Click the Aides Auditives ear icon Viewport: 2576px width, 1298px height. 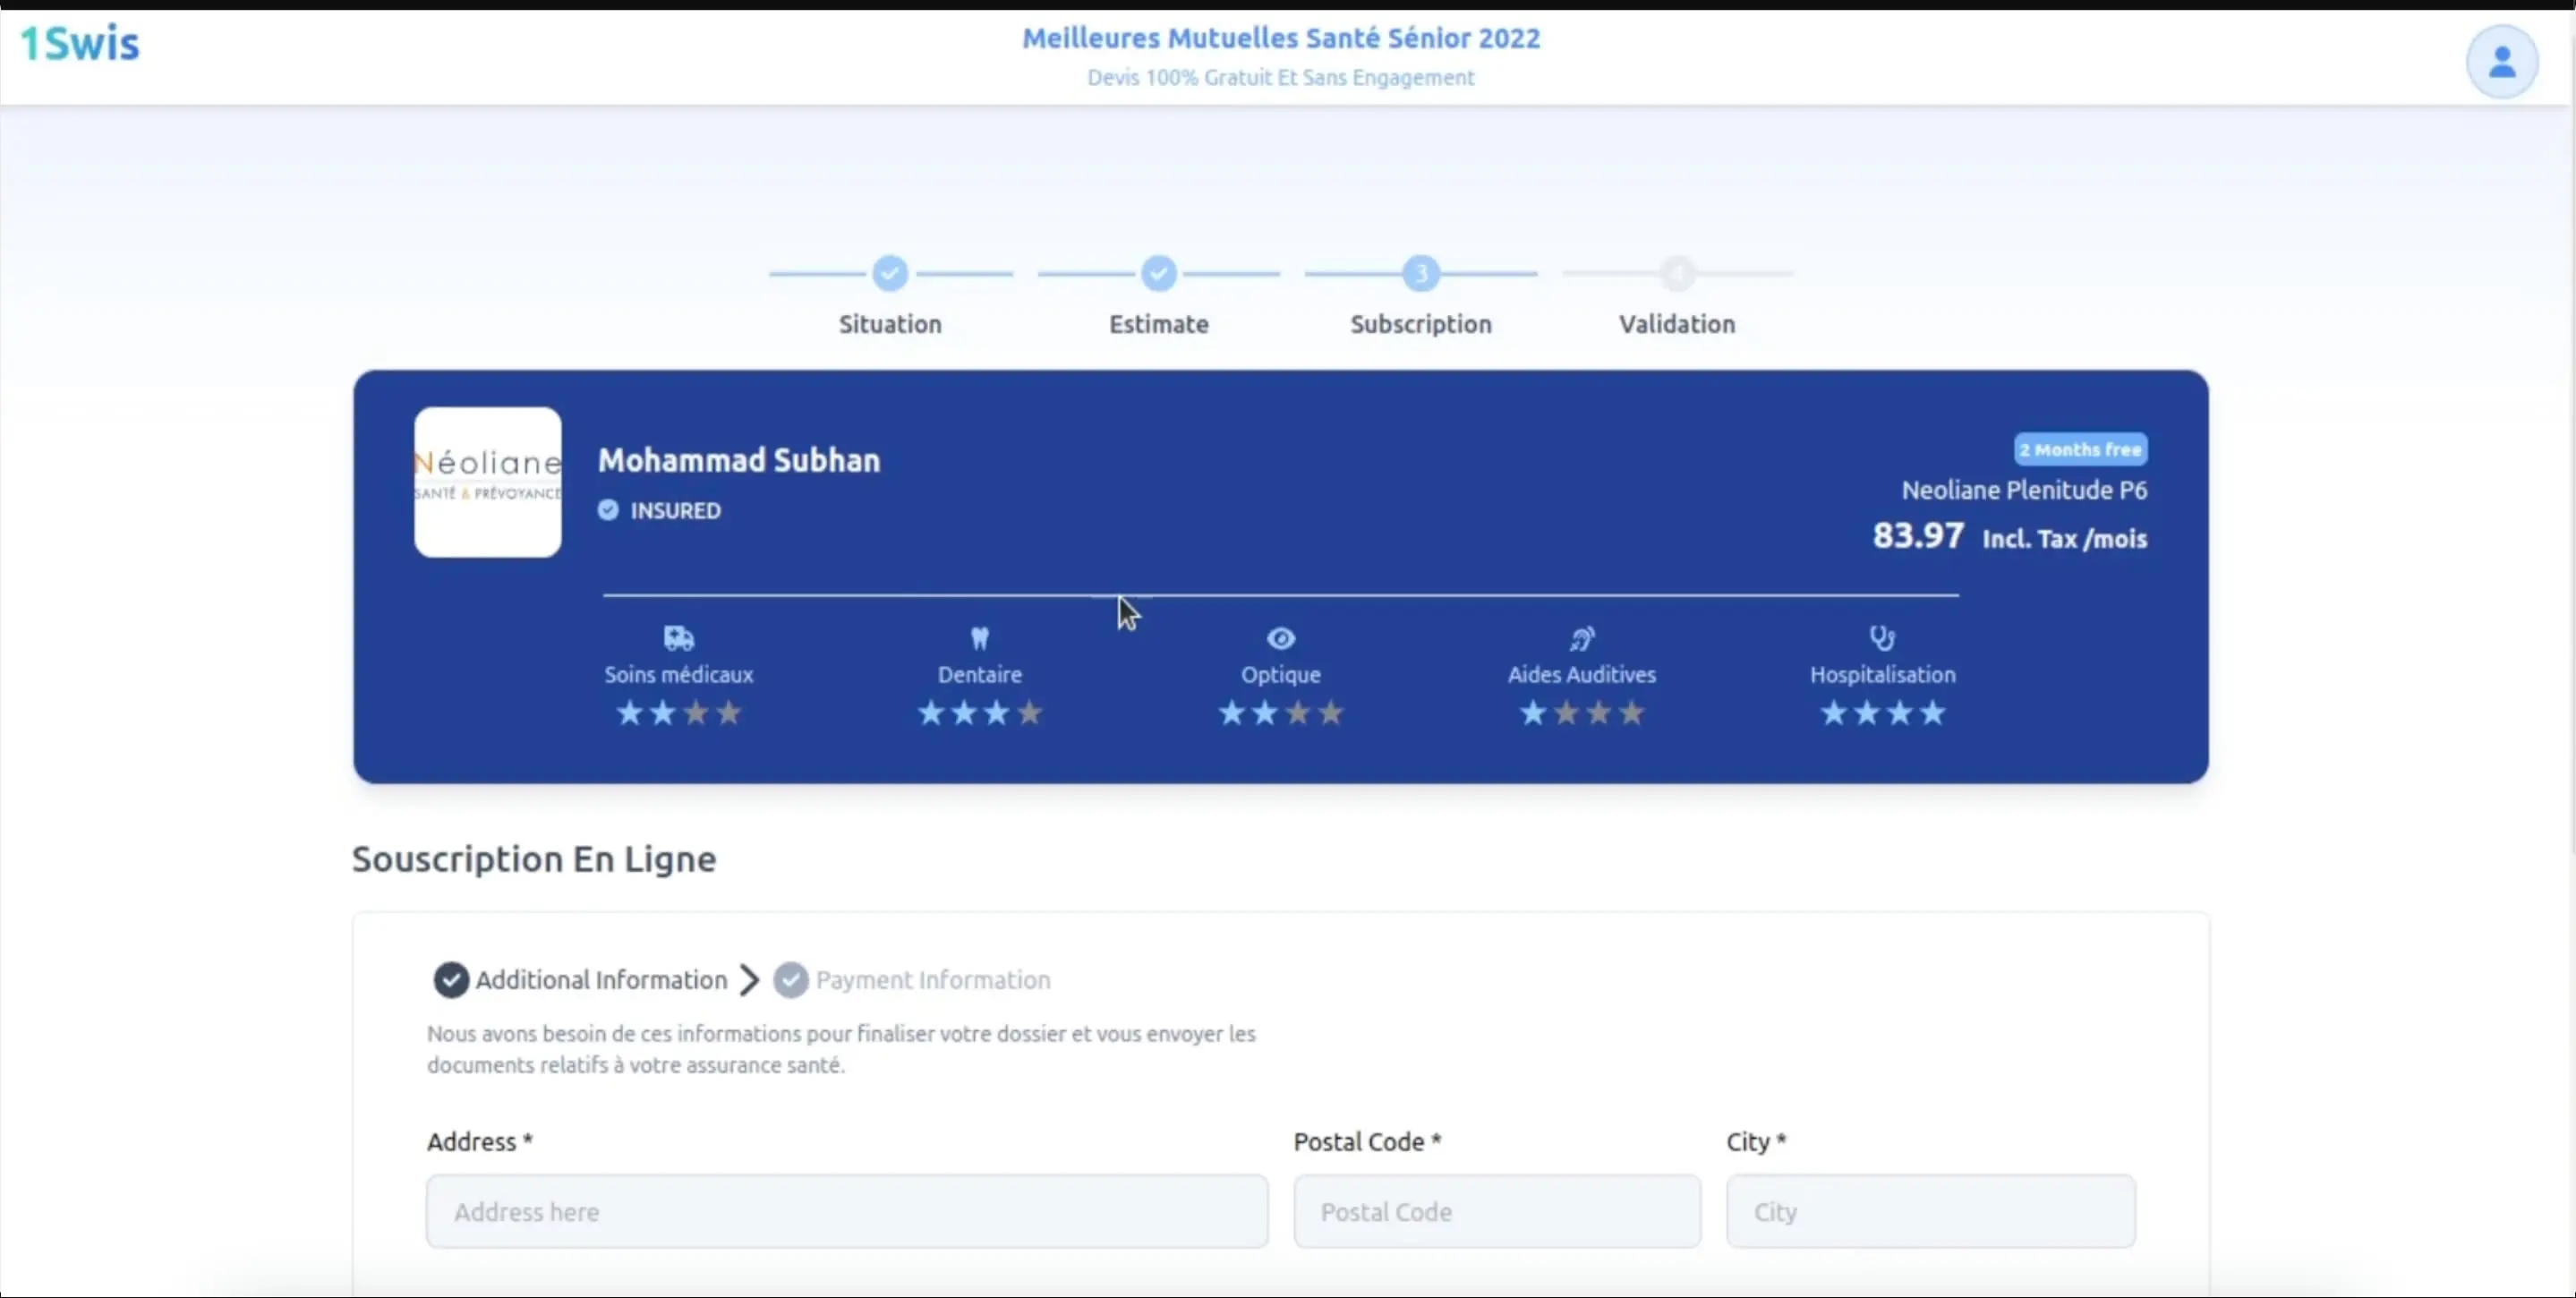[x=1582, y=638]
